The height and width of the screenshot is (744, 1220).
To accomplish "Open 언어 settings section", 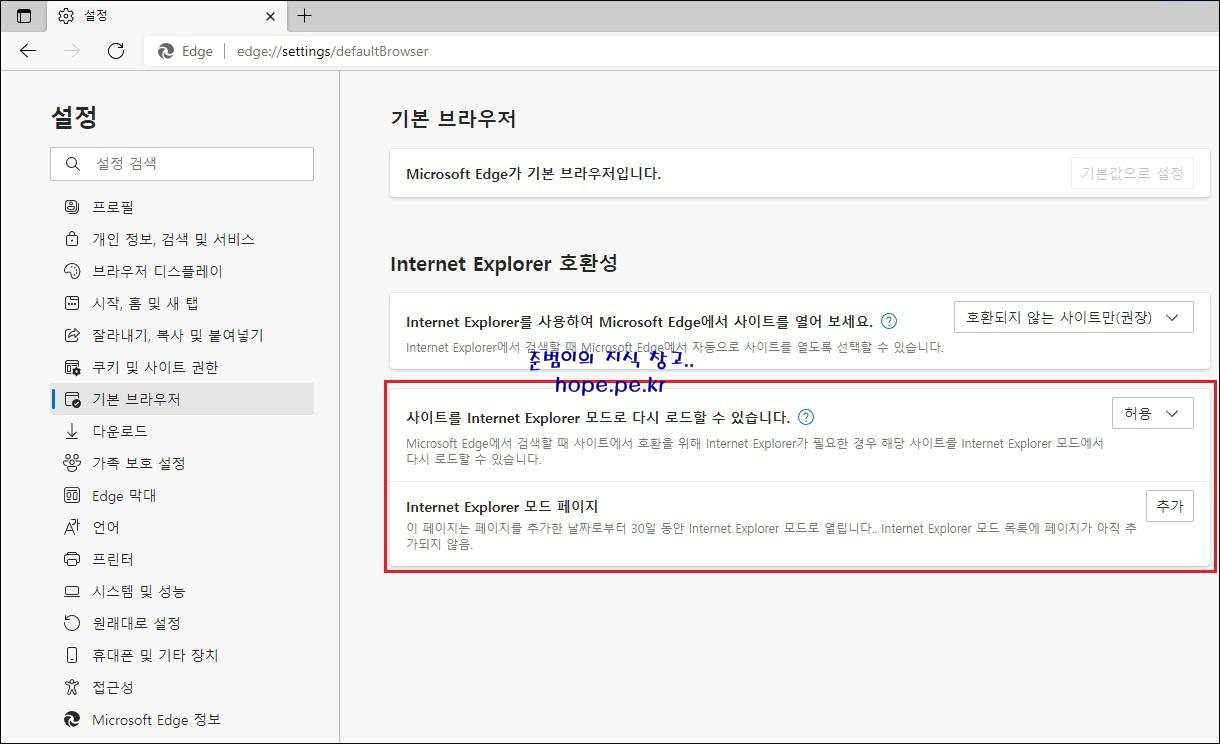I will (182, 527).
